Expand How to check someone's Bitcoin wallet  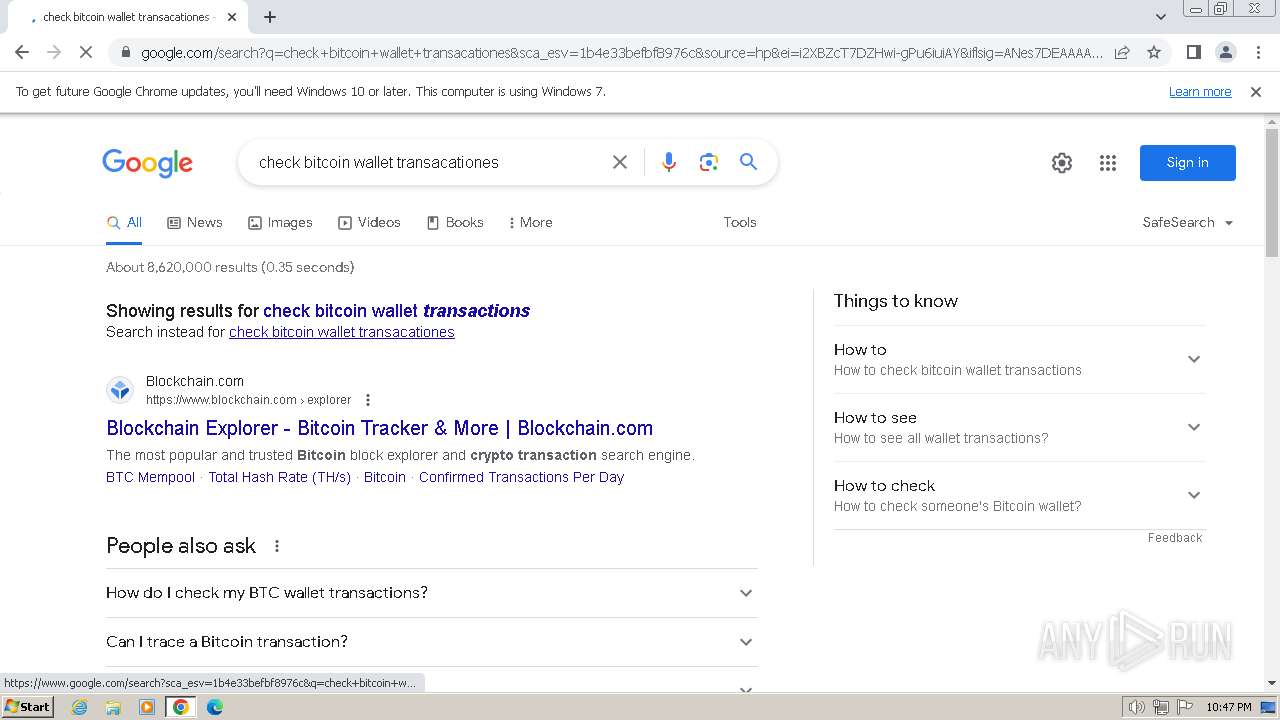tap(1019, 495)
